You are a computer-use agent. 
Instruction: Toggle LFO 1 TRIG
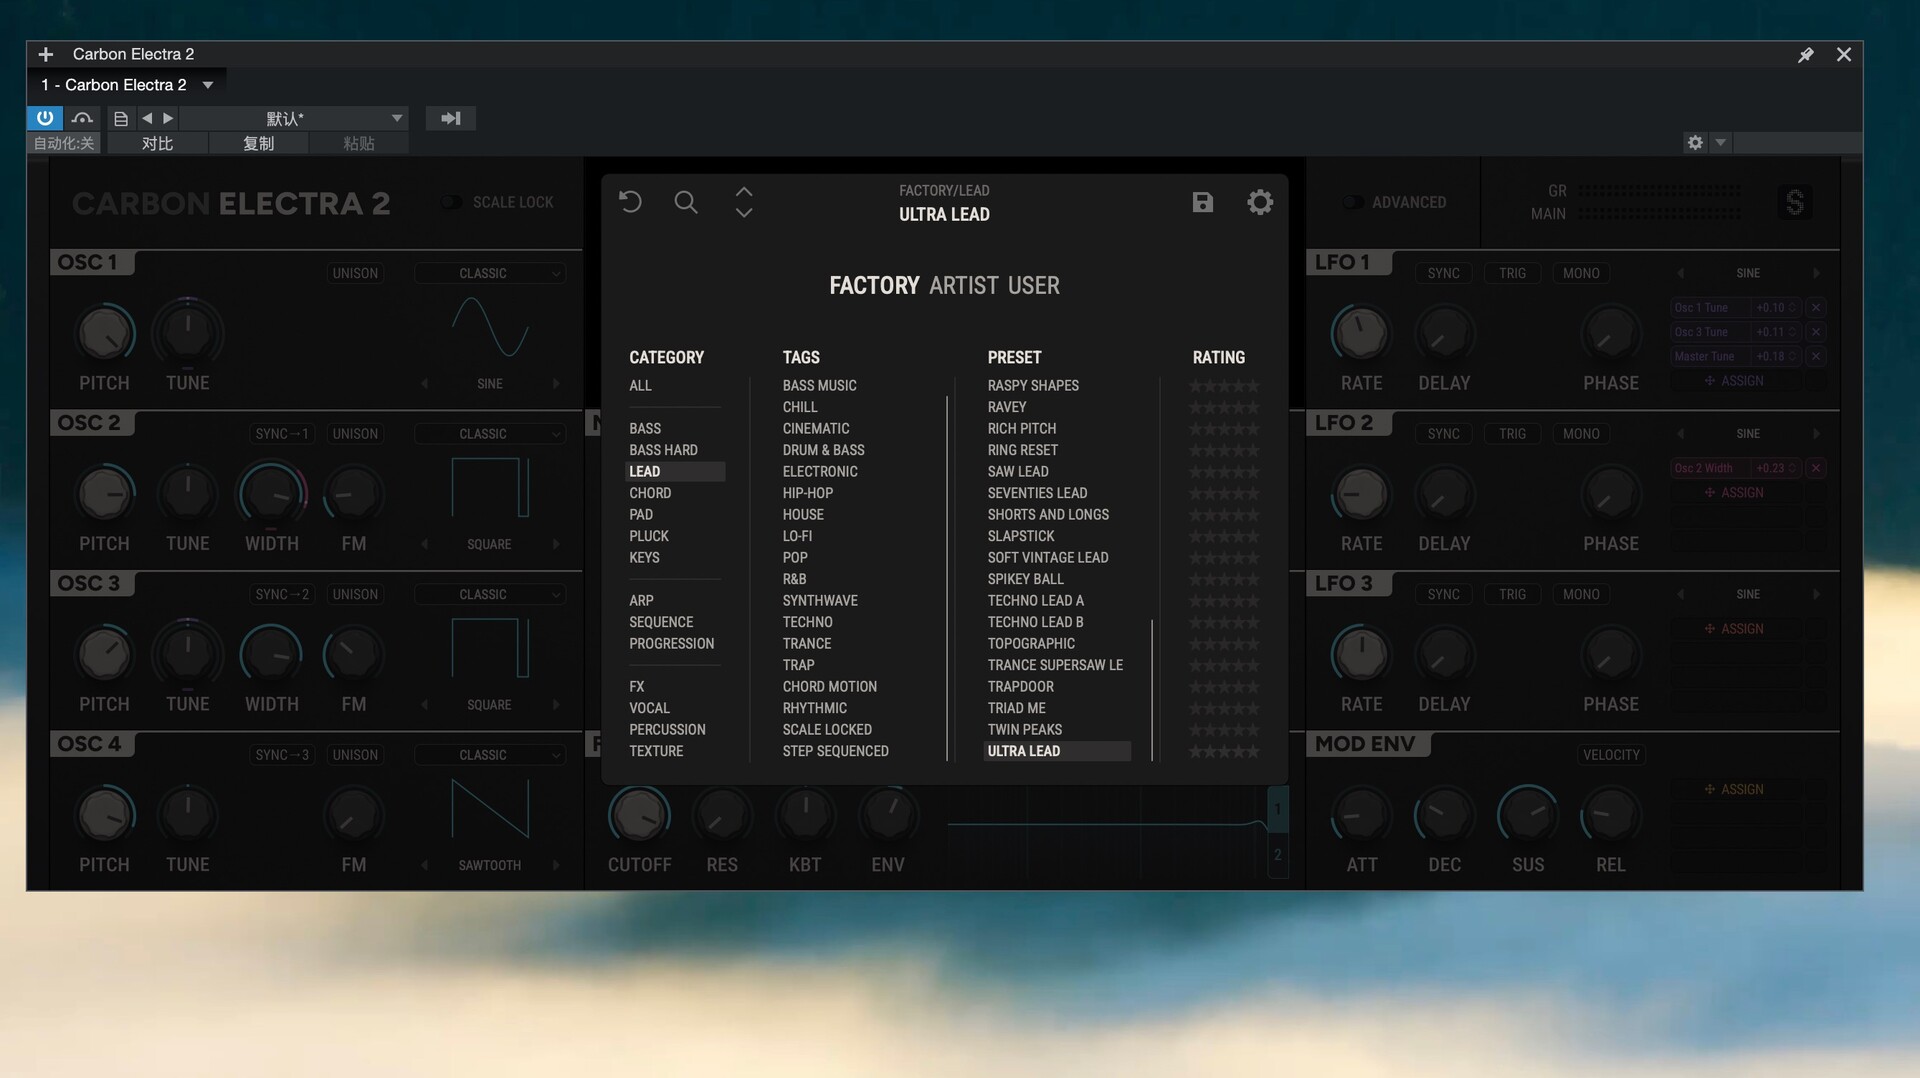tap(1512, 273)
